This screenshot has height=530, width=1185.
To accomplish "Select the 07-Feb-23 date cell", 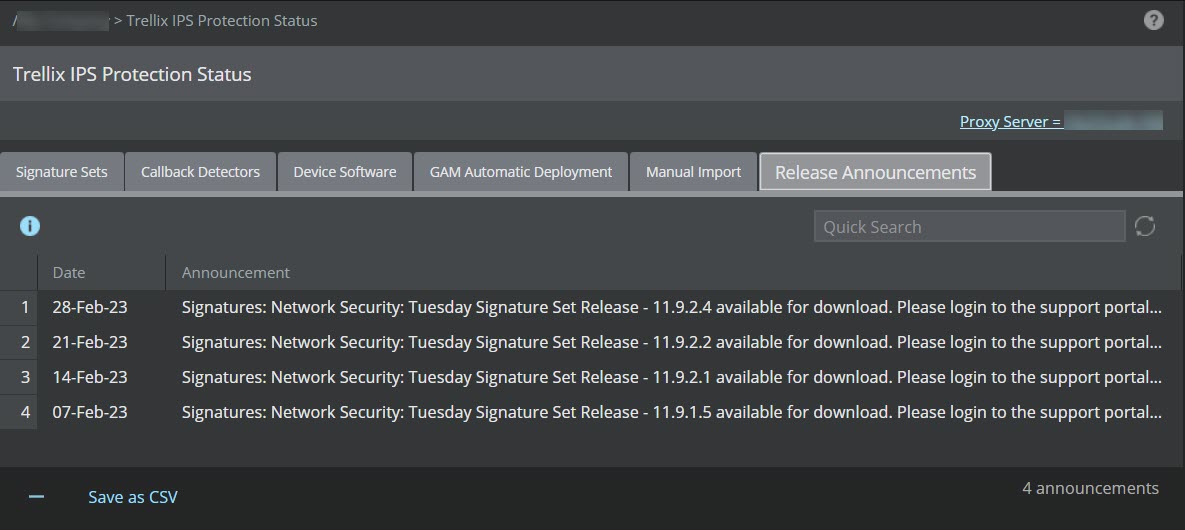I will point(90,412).
